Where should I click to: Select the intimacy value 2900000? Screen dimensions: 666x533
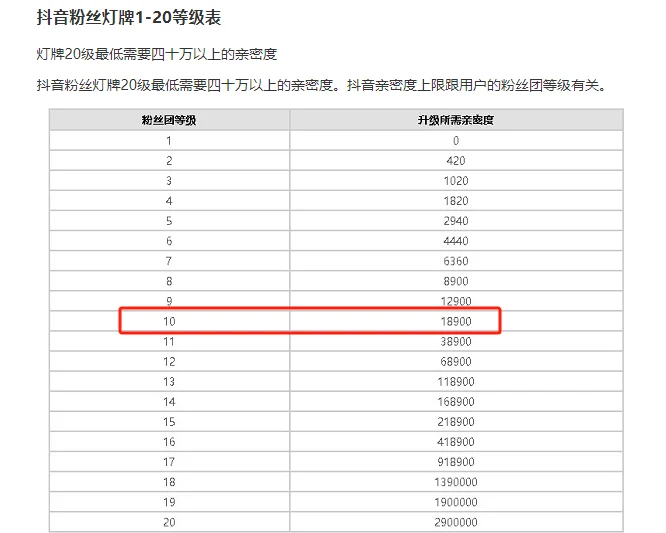(456, 522)
